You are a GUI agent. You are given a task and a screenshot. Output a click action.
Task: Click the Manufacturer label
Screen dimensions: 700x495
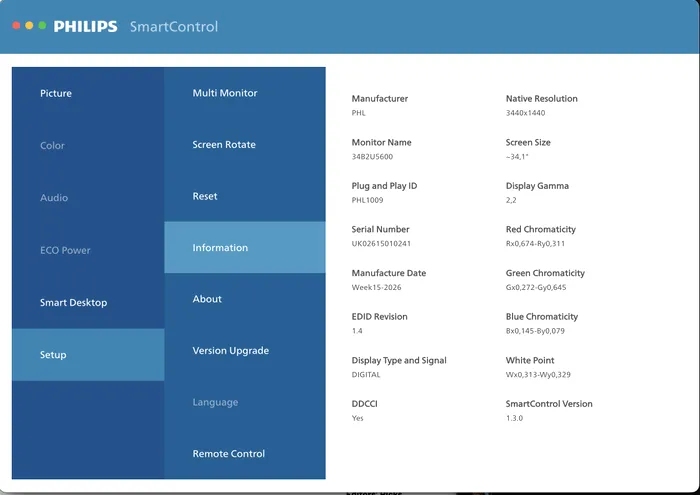pyautogui.click(x=380, y=99)
